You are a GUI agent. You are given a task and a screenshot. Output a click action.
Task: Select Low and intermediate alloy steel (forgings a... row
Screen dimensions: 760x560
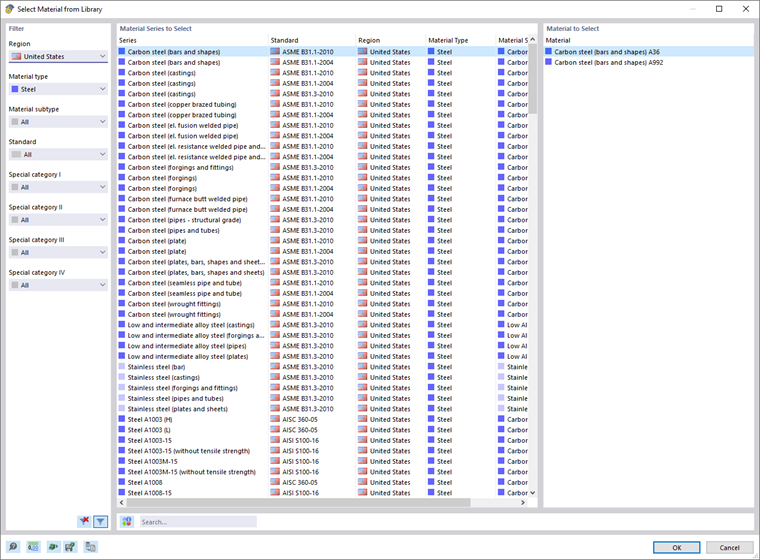[323, 335]
